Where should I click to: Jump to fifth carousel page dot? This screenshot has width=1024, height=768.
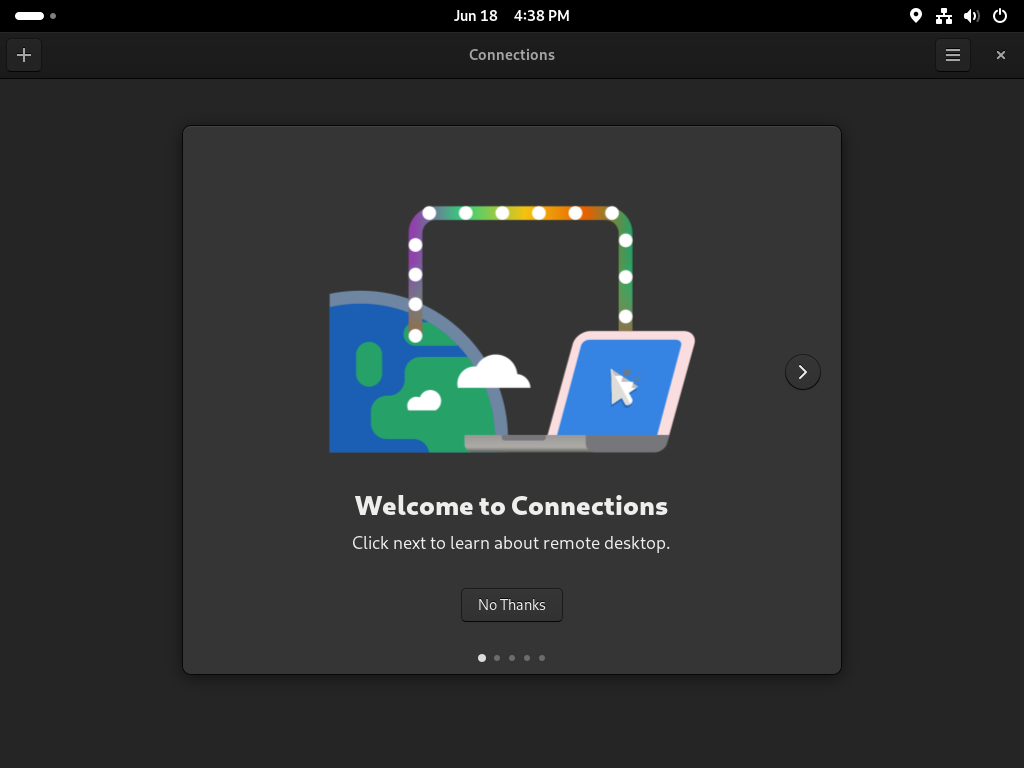(542, 658)
